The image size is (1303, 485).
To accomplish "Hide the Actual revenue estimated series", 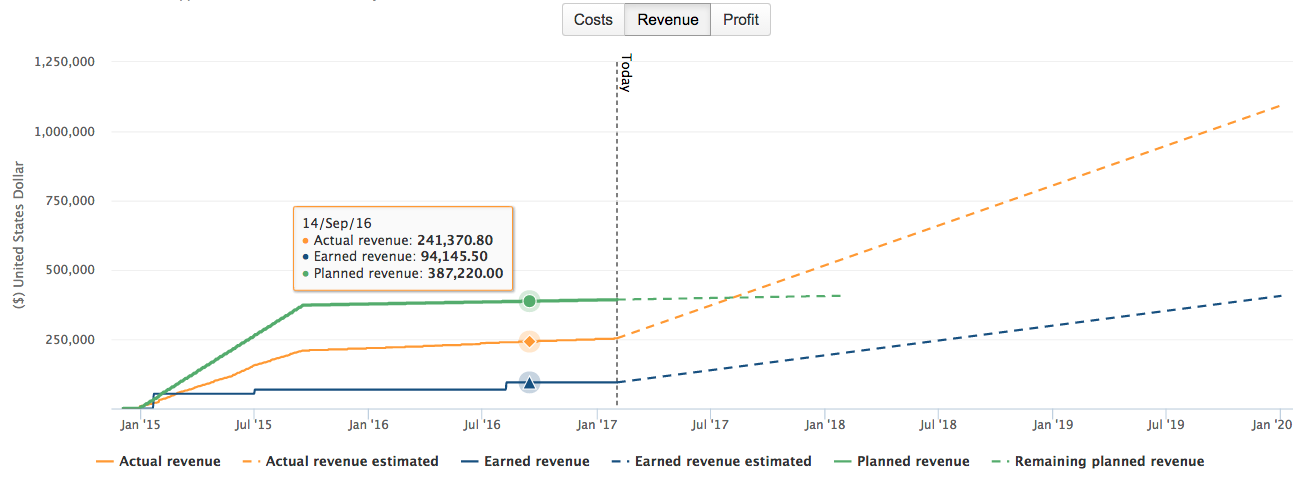I will click(x=350, y=462).
